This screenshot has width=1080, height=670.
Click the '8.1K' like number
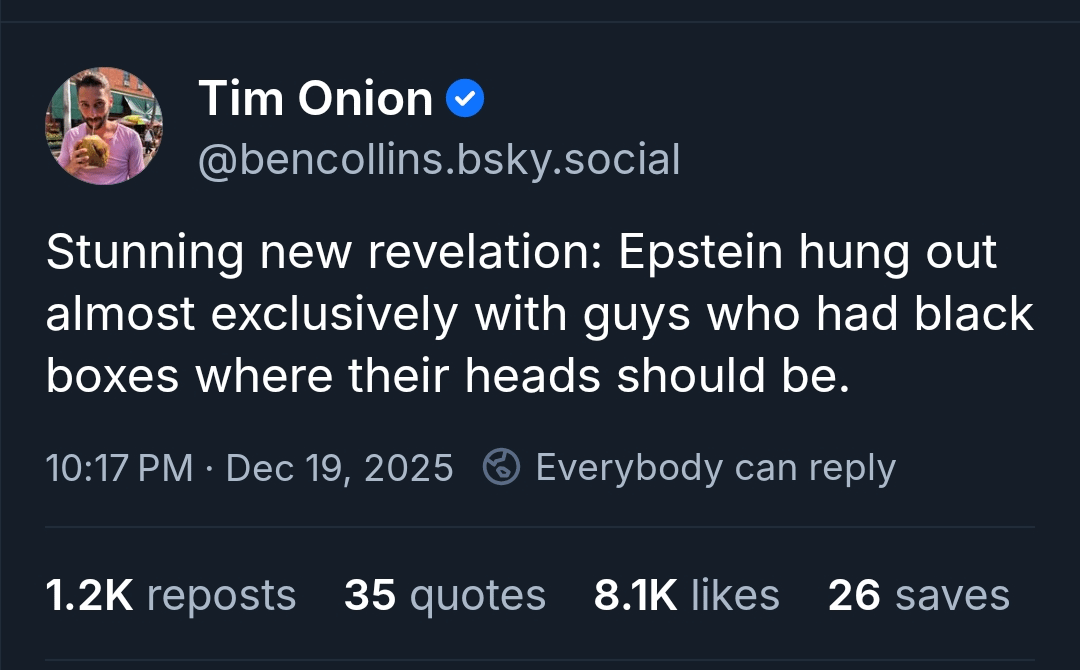[x=636, y=595]
